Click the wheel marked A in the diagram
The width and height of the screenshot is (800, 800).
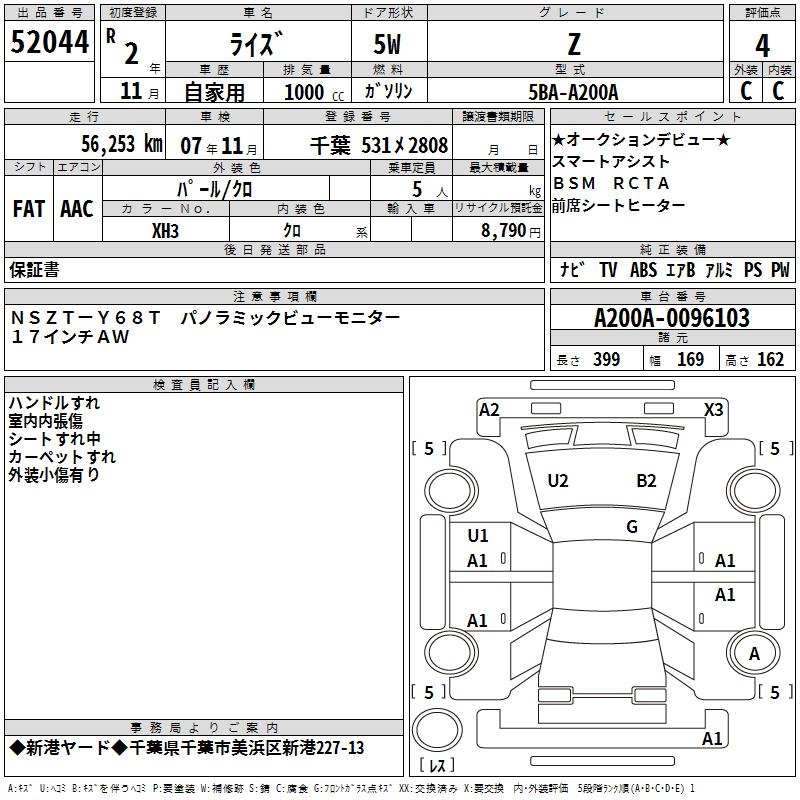click(754, 653)
